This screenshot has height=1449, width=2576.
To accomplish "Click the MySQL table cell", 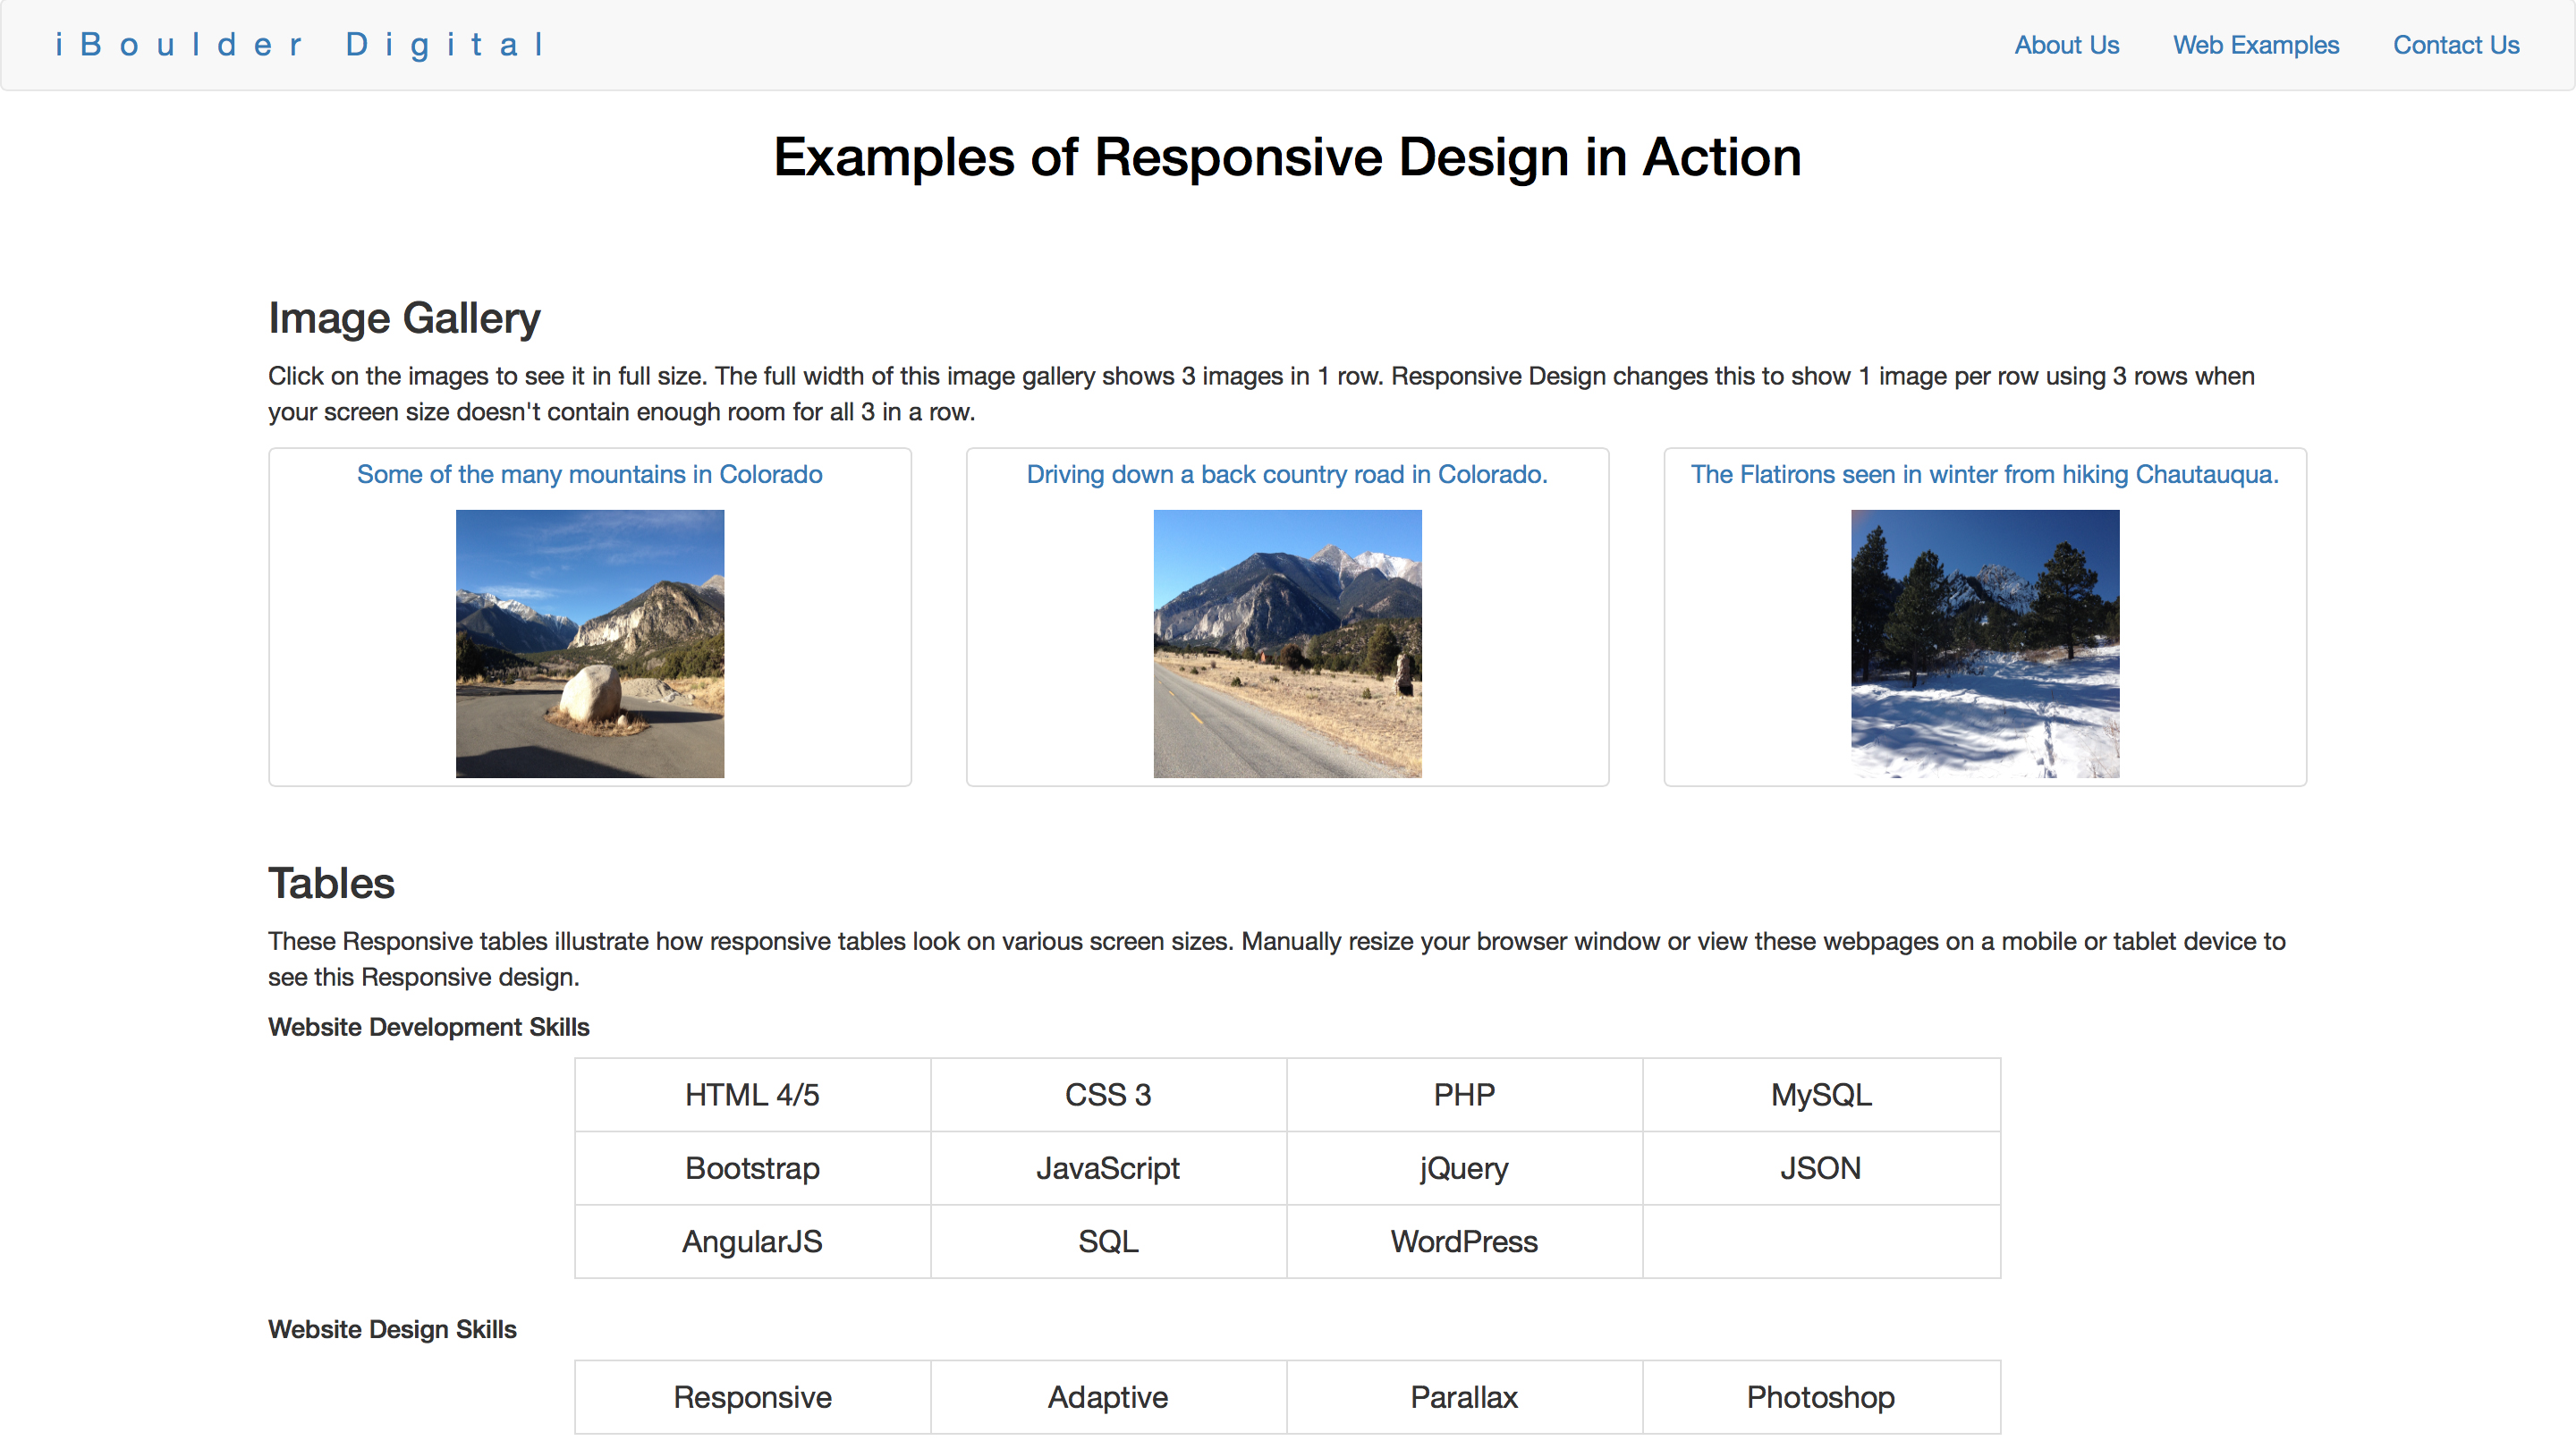I will [x=1821, y=1095].
